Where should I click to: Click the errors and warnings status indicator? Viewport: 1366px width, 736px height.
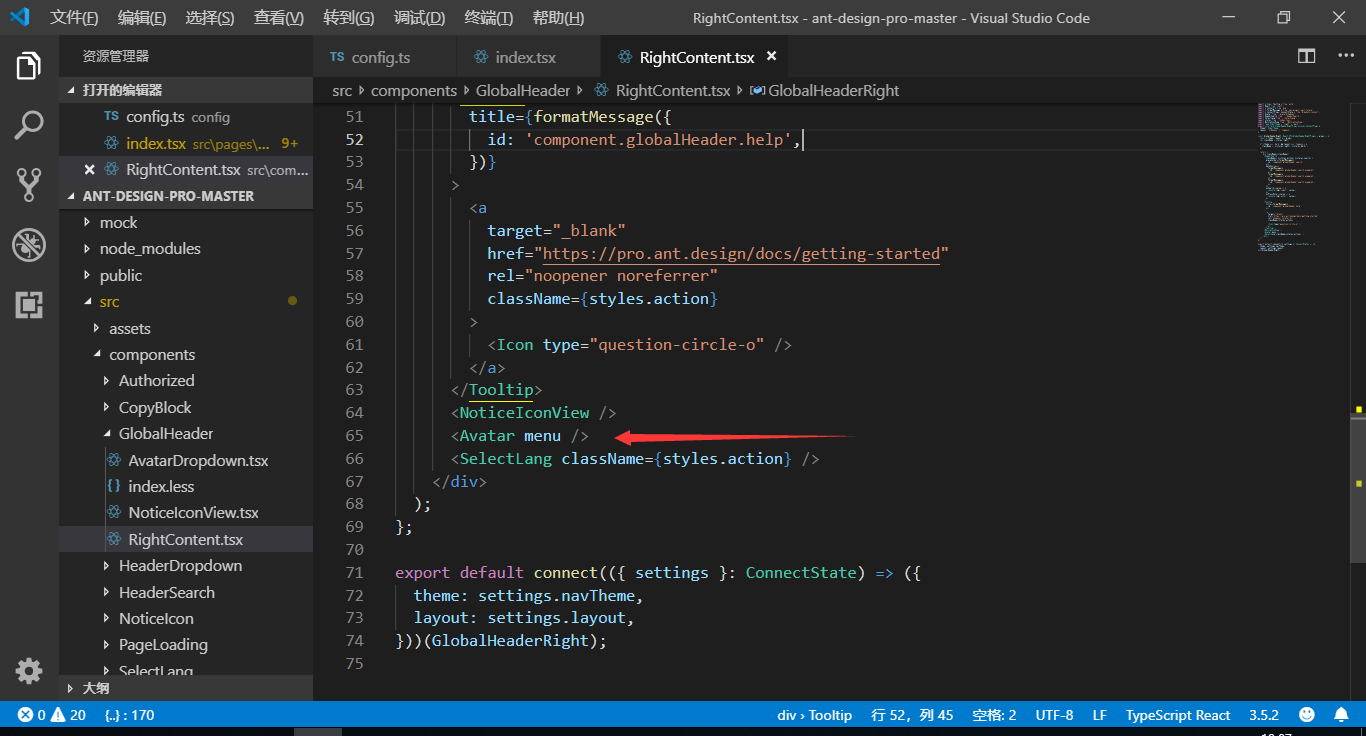pyautogui.click(x=52, y=715)
